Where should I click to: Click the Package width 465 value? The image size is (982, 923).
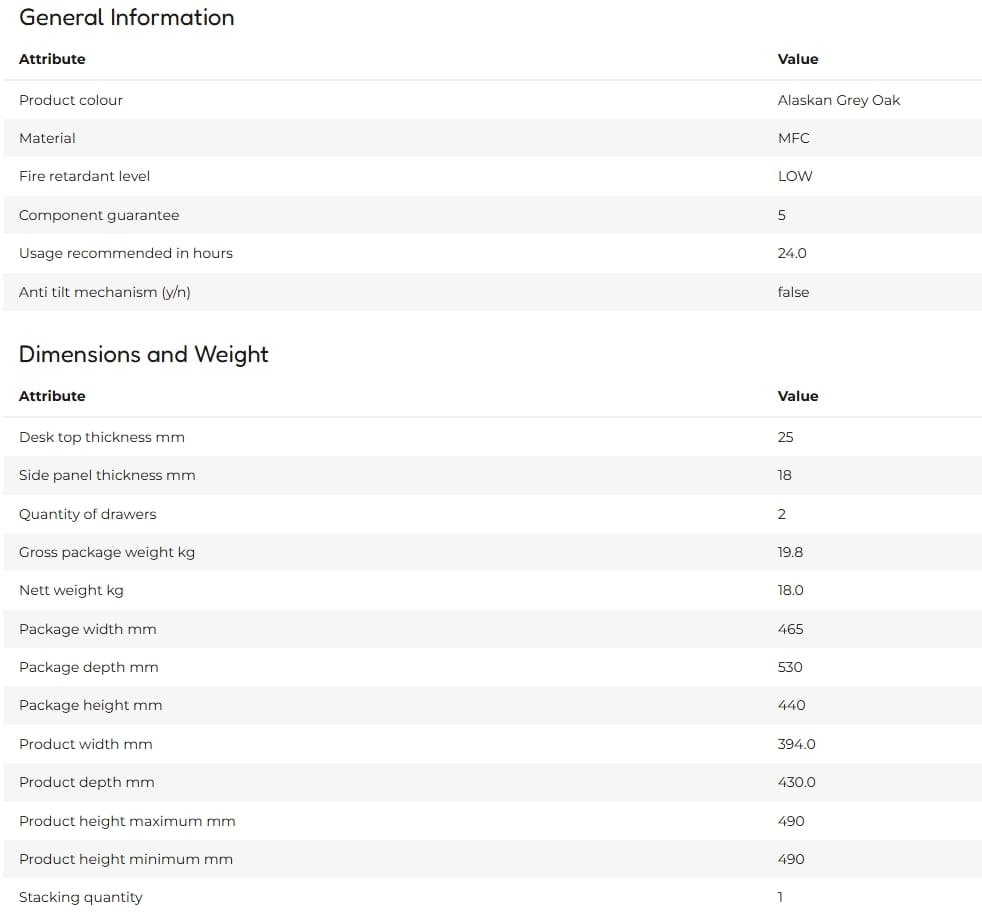point(790,629)
